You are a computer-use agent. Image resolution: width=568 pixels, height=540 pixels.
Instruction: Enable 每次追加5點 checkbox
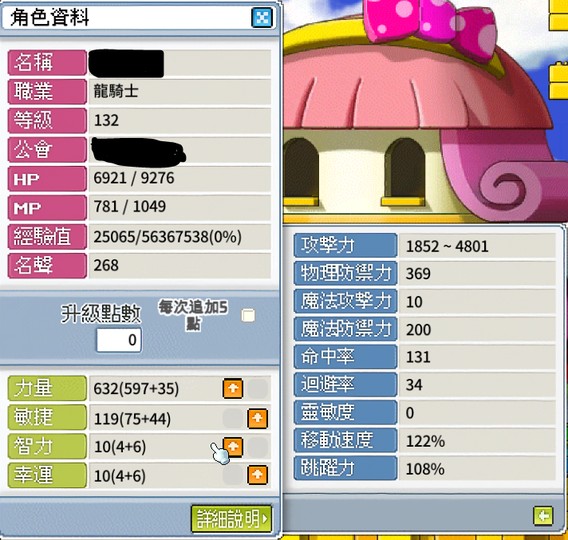tap(248, 315)
